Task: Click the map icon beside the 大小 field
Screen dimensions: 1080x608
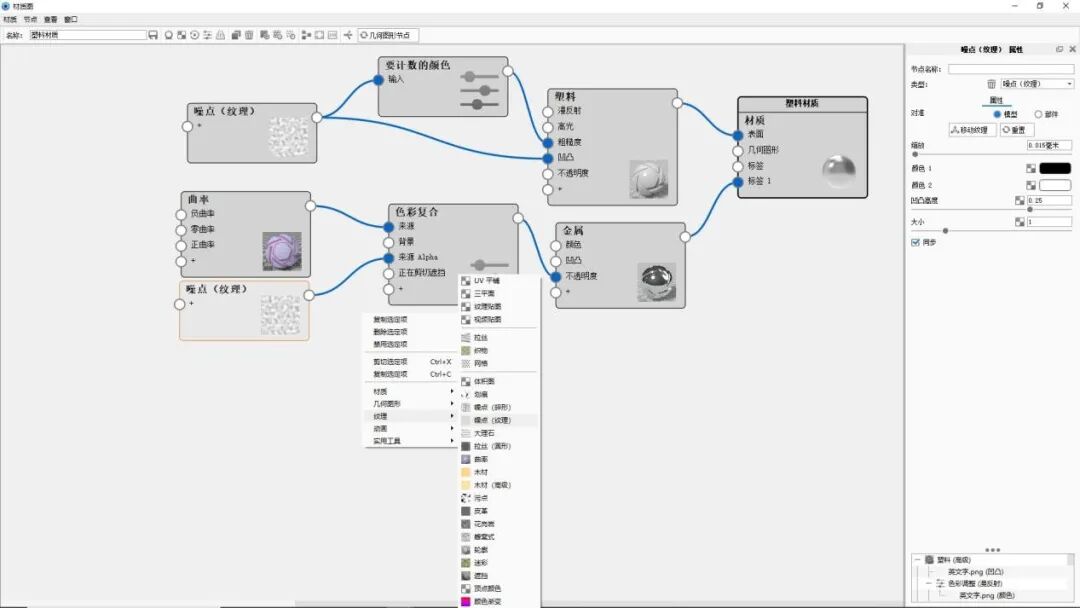Action: tap(1020, 220)
